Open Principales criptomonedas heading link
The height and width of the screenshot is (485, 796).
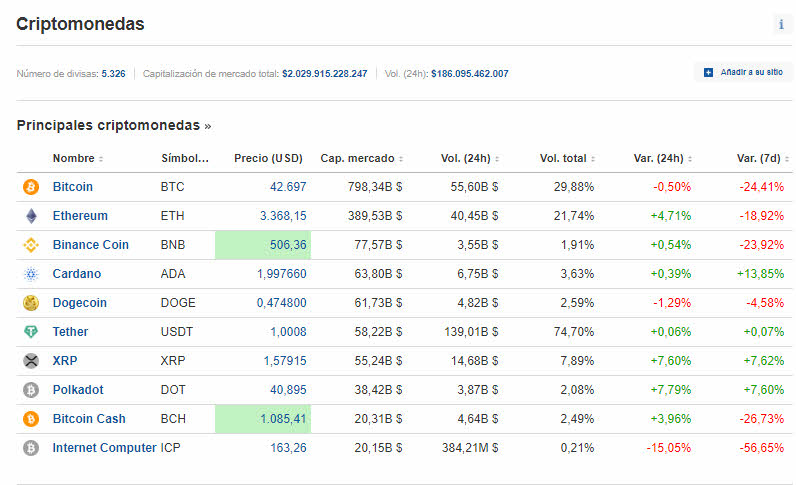click(x=113, y=126)
